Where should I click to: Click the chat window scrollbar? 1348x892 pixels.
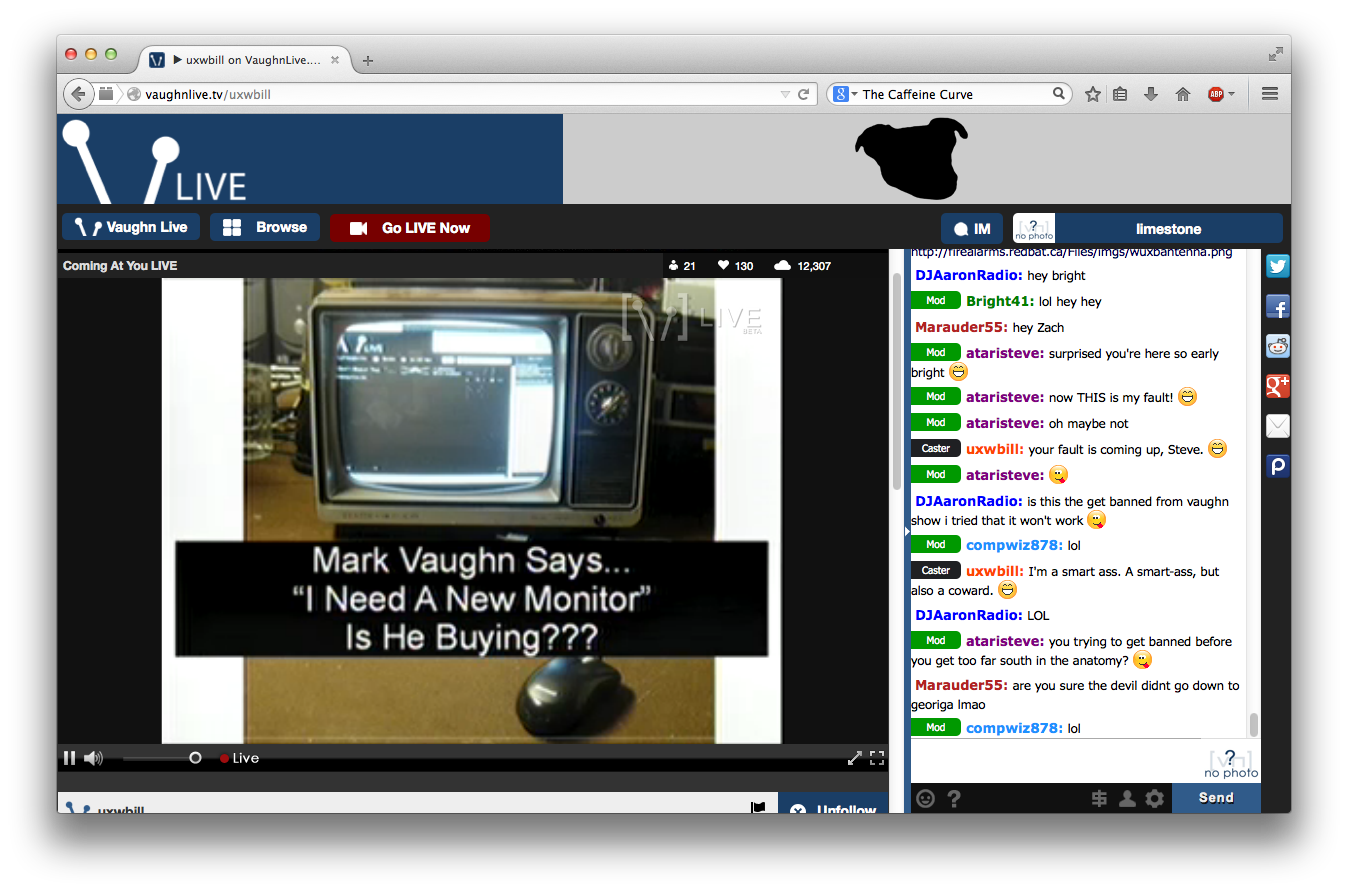pyautogui.click(x=1253, y=725)
